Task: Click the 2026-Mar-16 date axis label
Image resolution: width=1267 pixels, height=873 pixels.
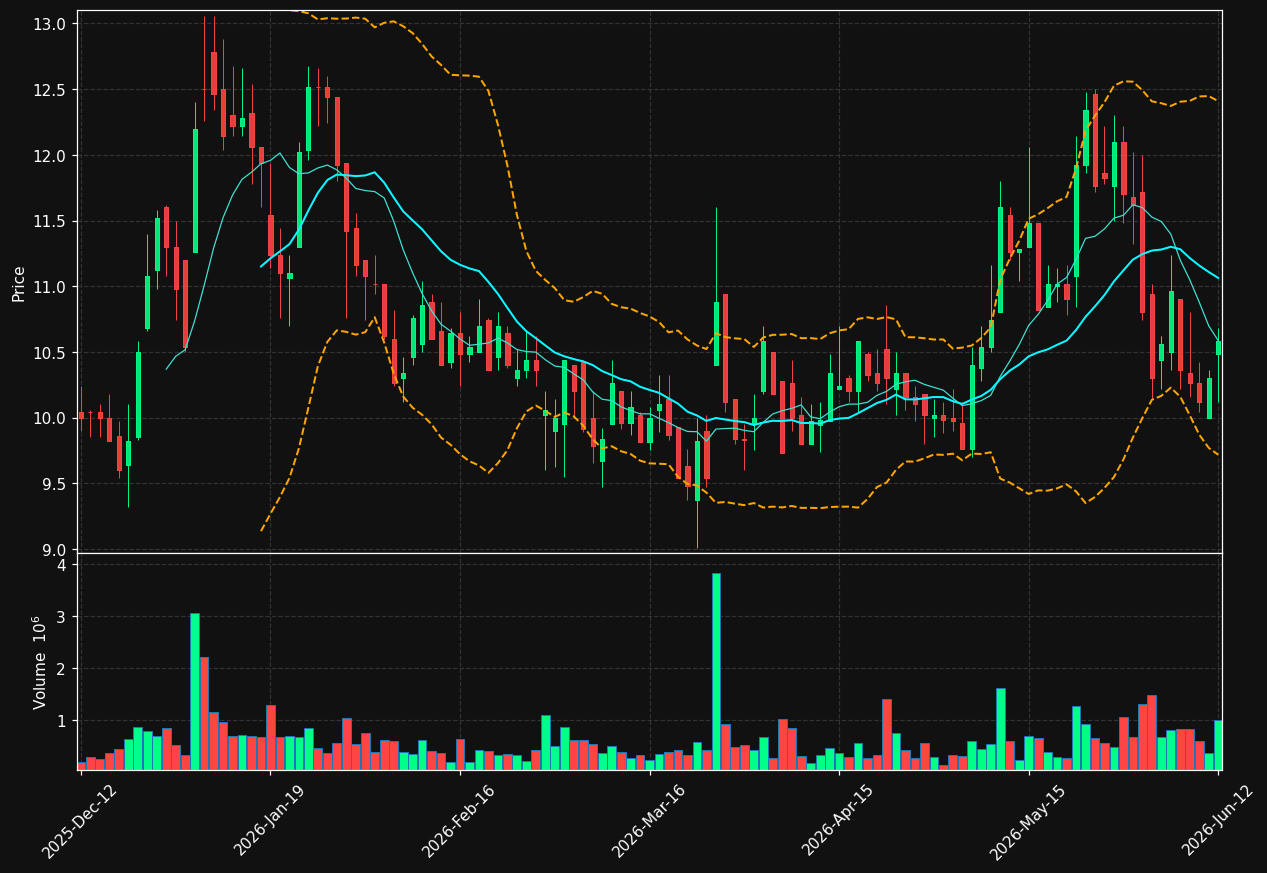Action: coord(650,821)
